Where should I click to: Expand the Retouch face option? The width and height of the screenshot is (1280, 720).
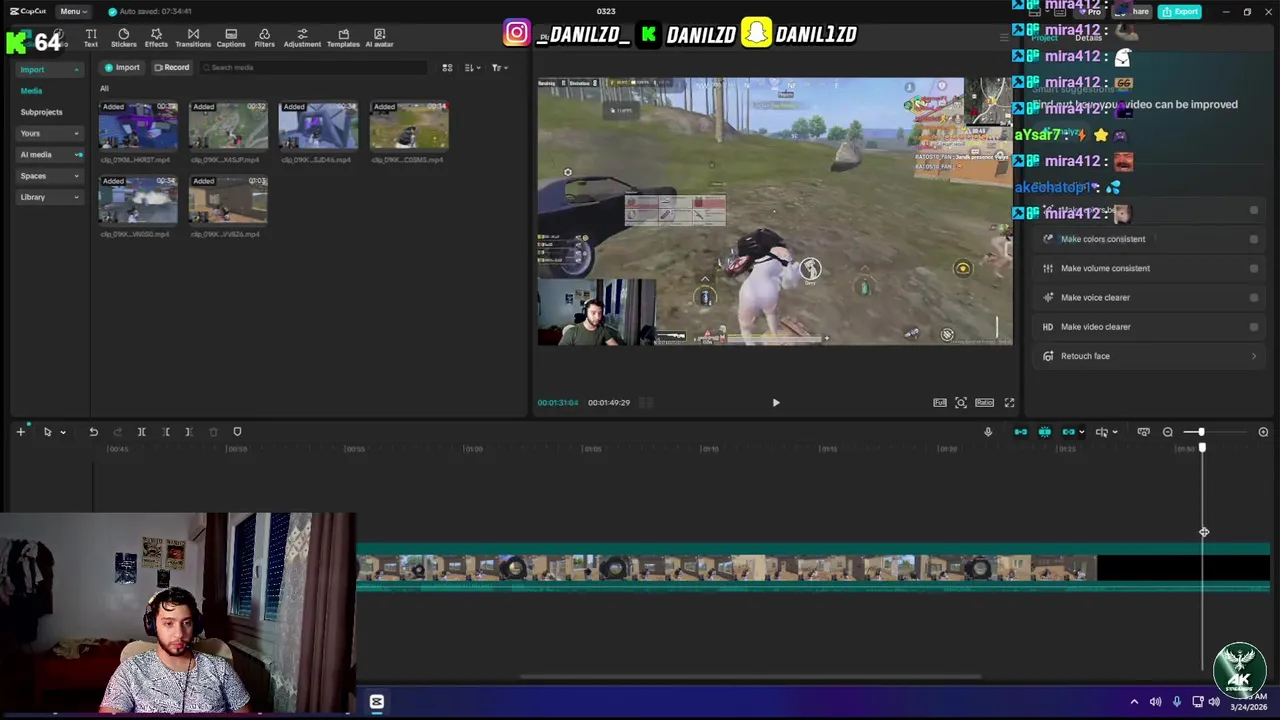[x=1254, y=356]
